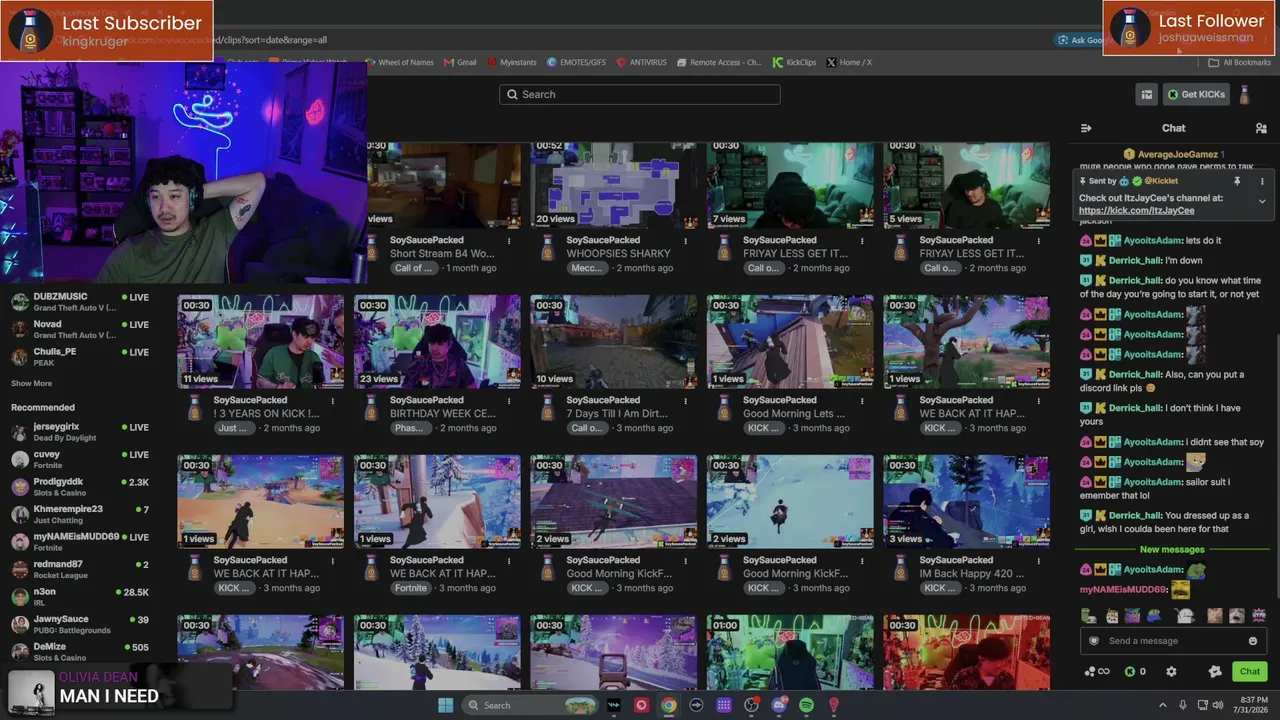Play the BIRTHDAY WEEK CE... clip thumbnail

tap(437, 341)
